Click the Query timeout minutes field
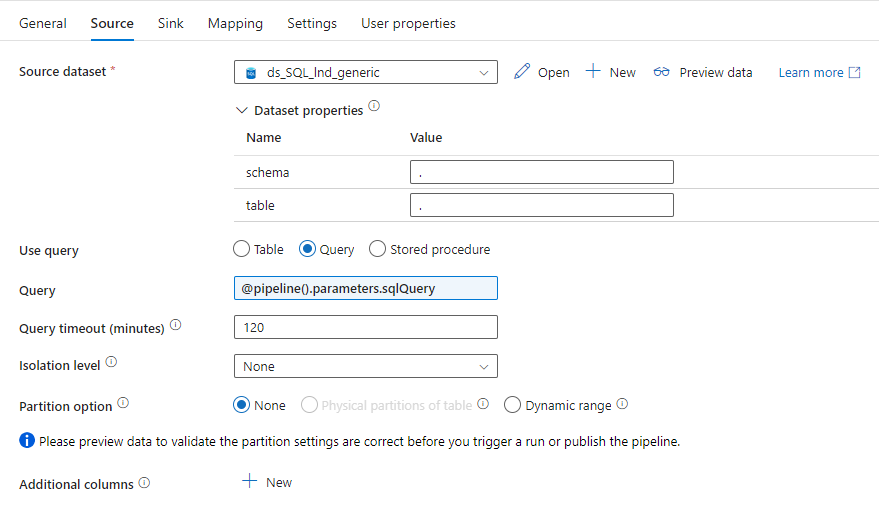This screenshot has height=528, width=879. [x=365, y=327]
